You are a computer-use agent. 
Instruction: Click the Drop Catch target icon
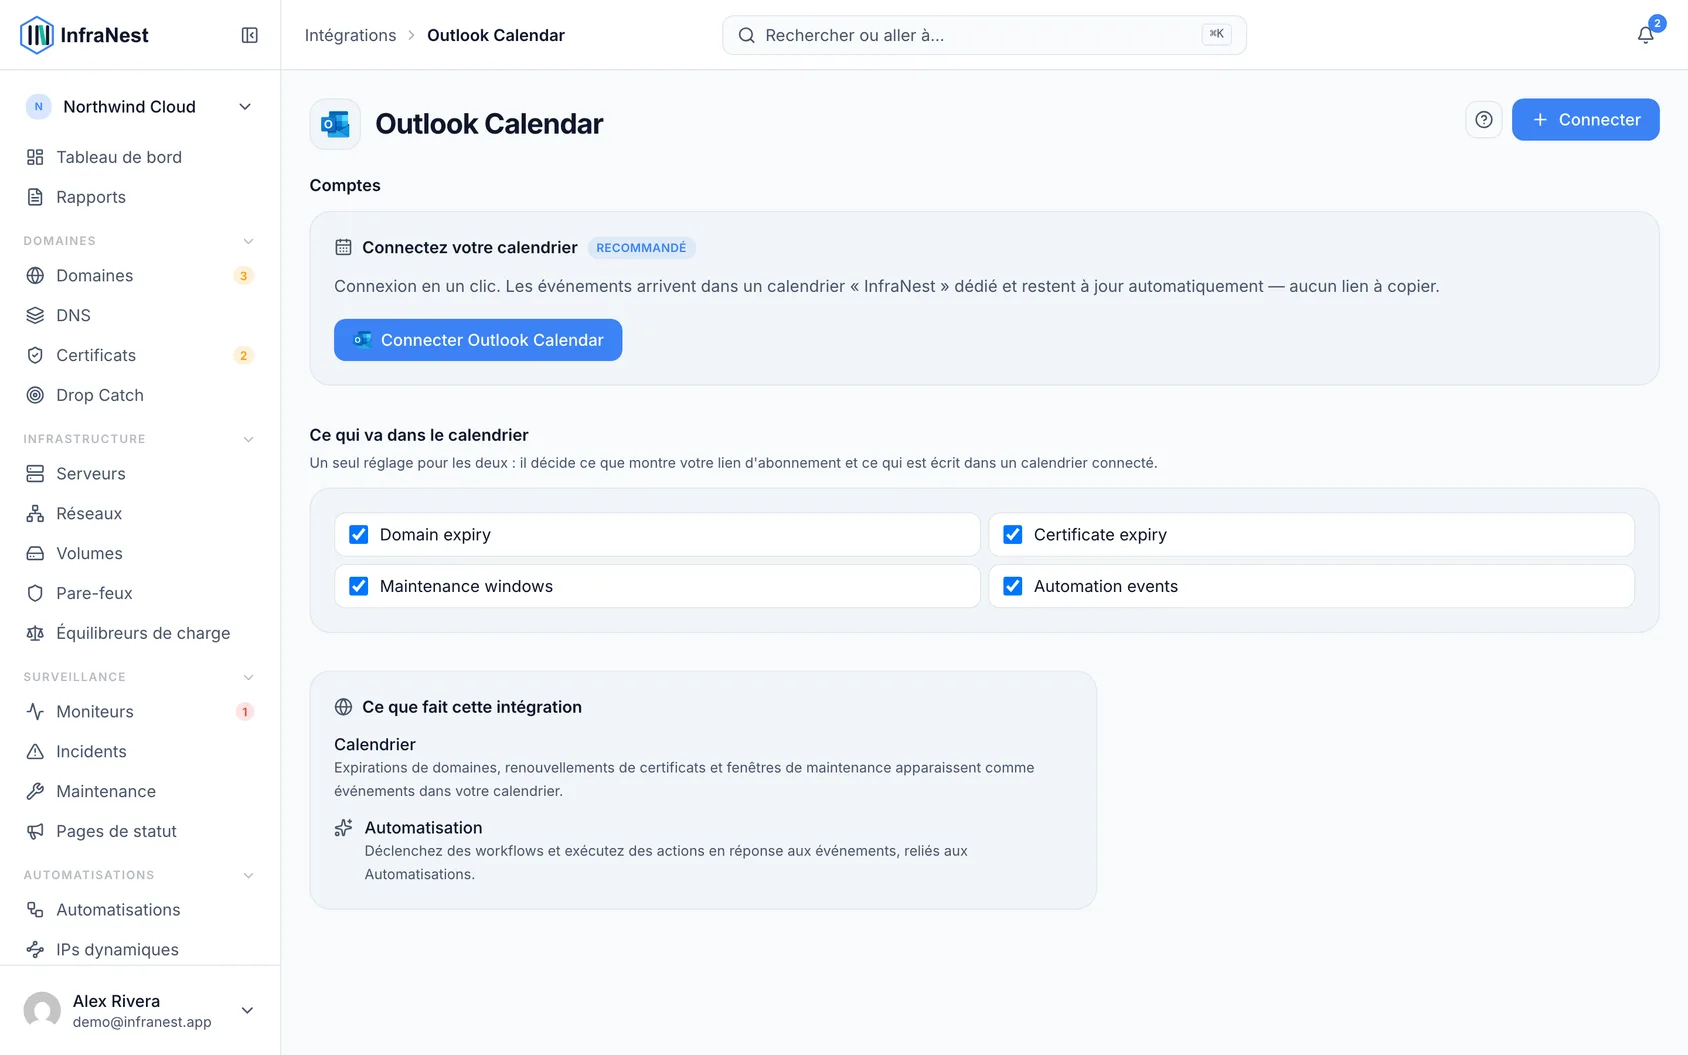(x=35, y=395)
